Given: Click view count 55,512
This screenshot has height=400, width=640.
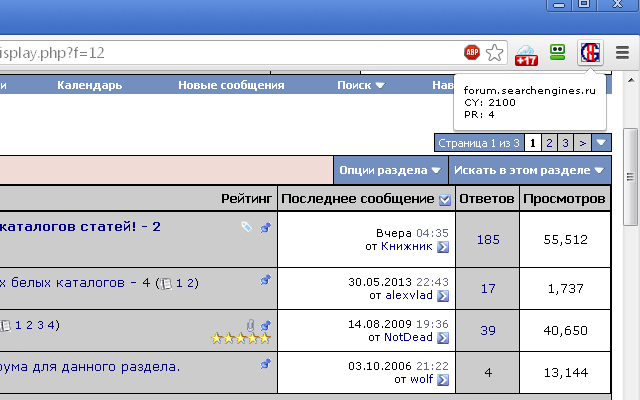Looking at the screenshot, I should click(x=565, y=240).
